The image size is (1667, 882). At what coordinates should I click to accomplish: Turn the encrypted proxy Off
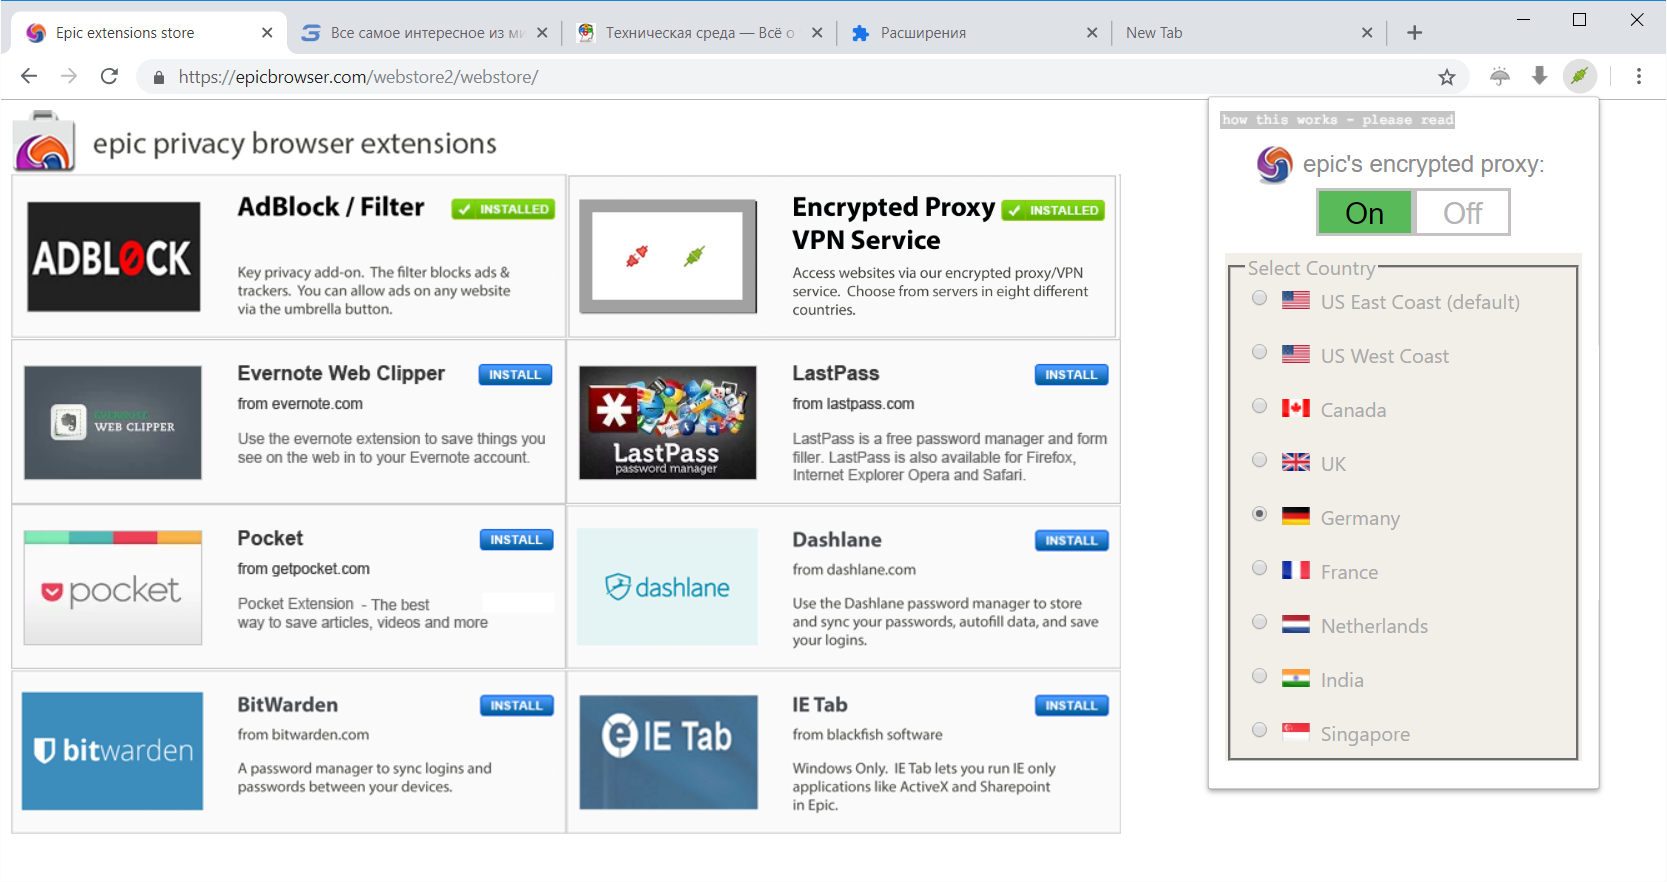(1462, 213)
